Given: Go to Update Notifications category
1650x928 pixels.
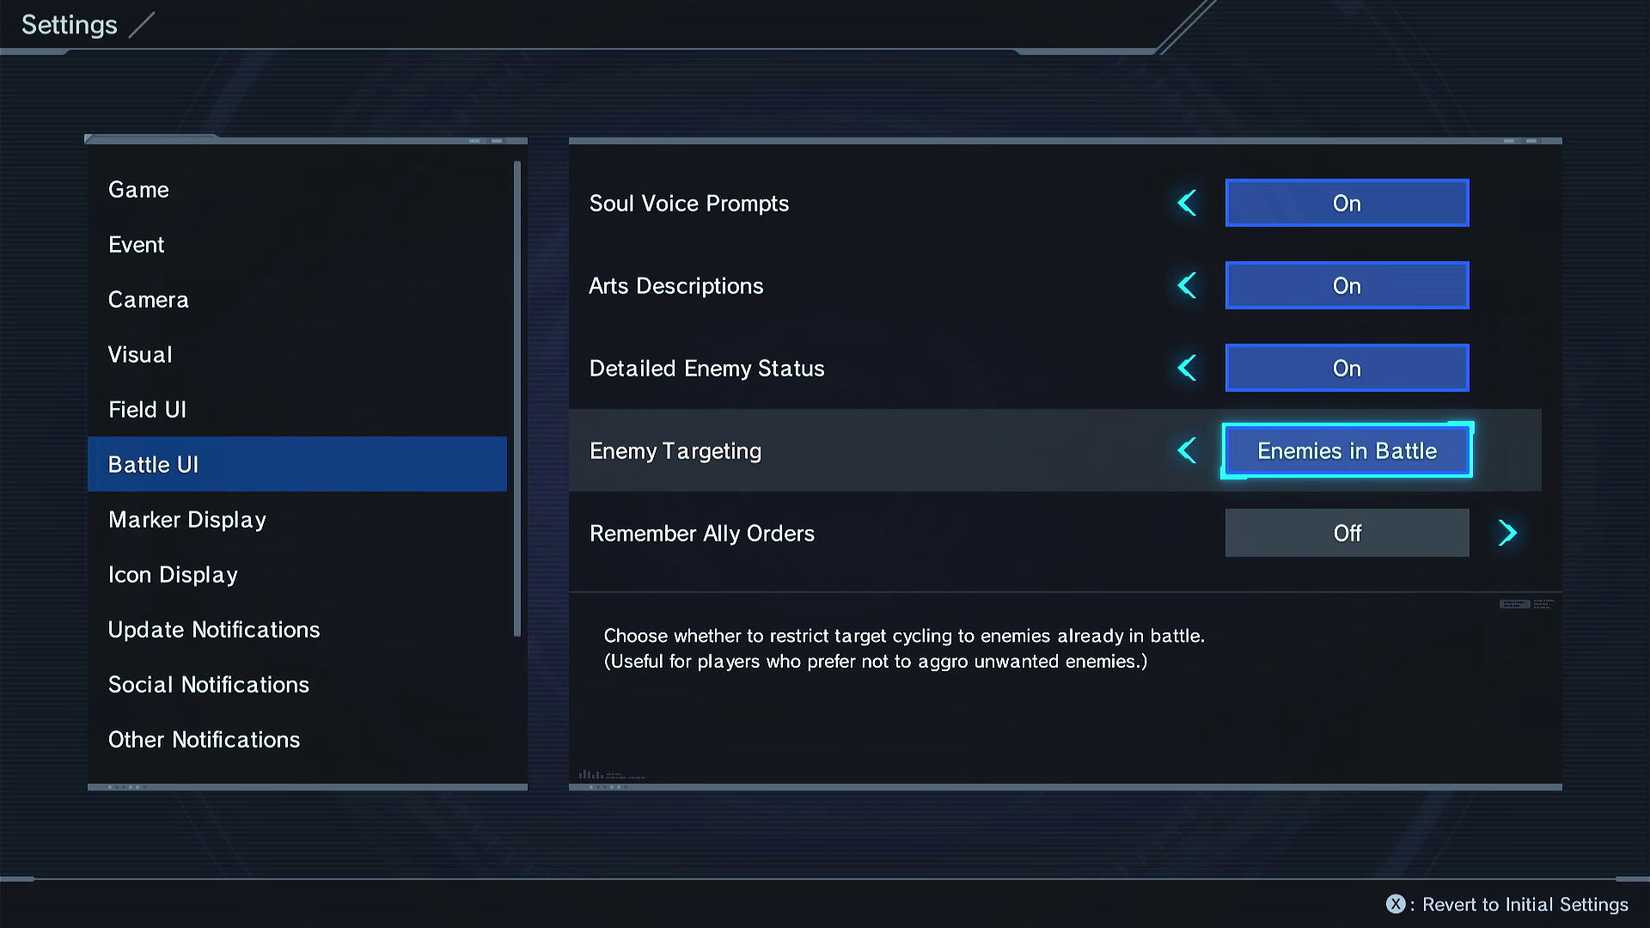Looking at the screenshot, I should point(214,630).
